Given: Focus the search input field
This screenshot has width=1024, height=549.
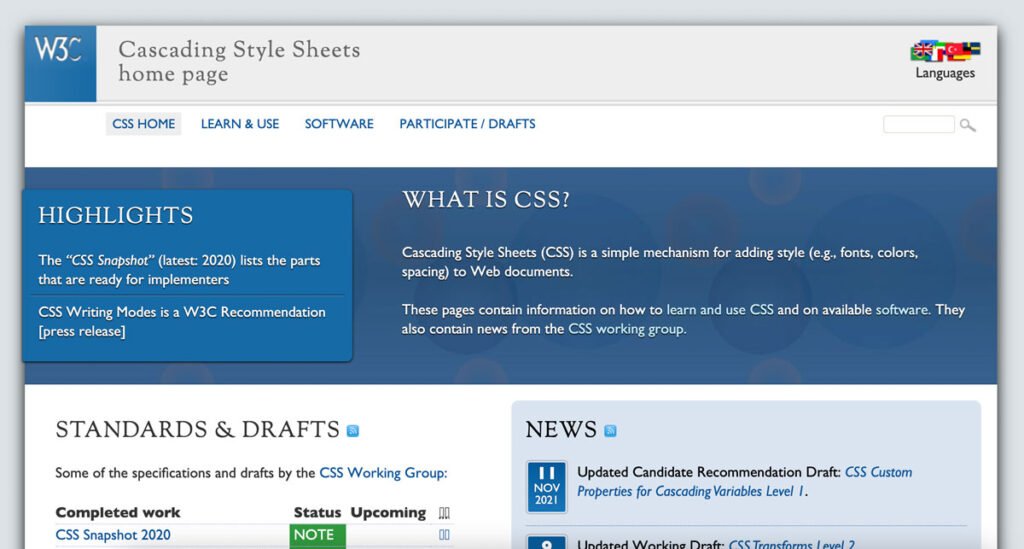Looking at the screenshot, I should pyautogui.click(x=918, y=124).
